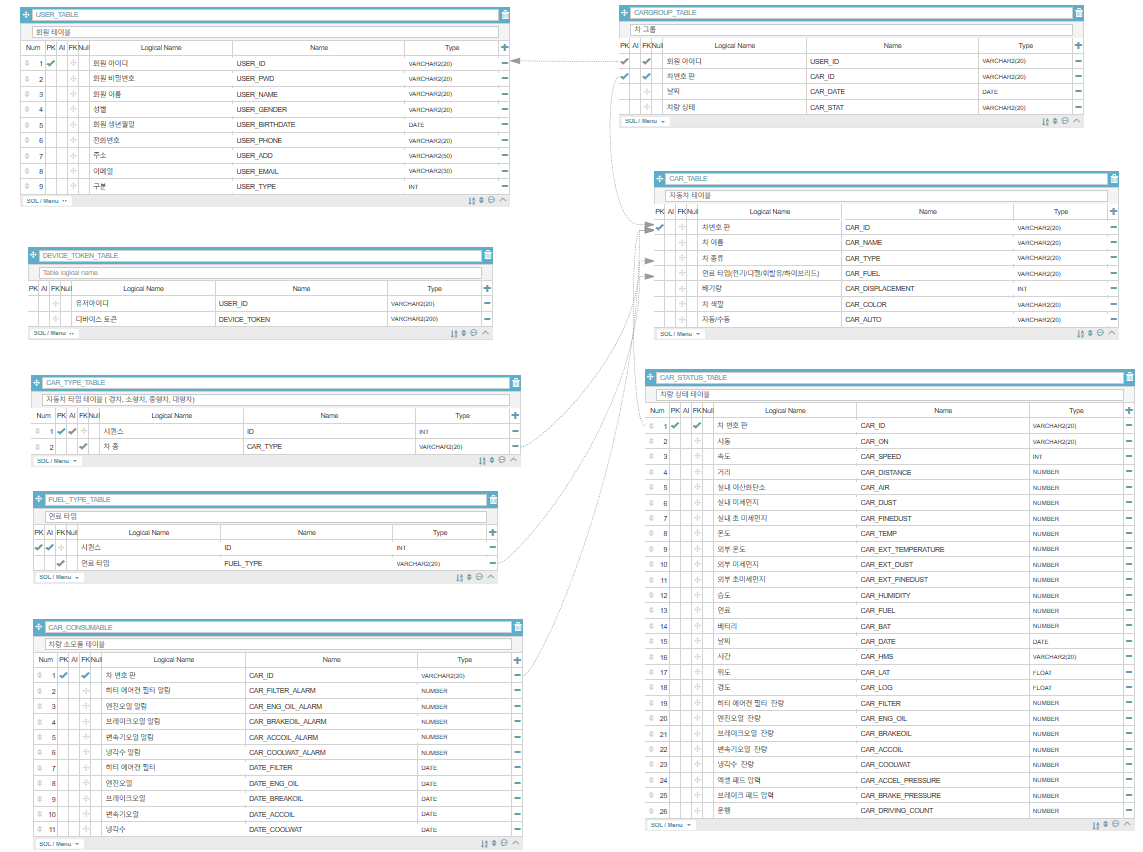Click the CAR_FUEL type cell in CAR_TABLE
Viewport: 1143px width, 852px height.
pos(1061,274)
